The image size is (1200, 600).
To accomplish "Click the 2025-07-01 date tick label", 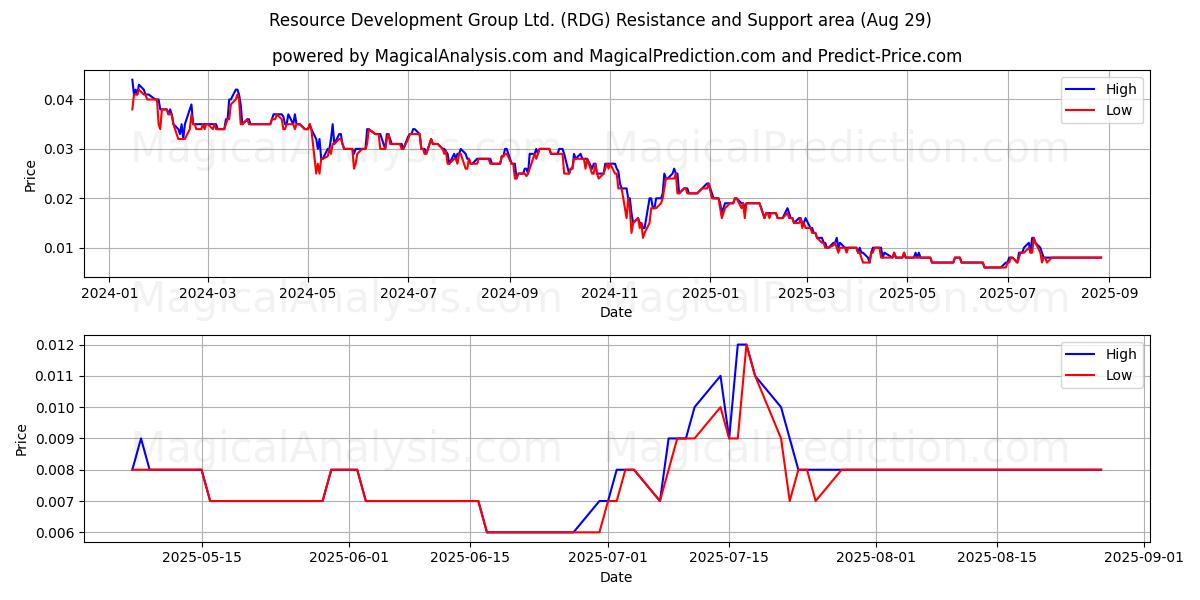I will click(608, 559).
